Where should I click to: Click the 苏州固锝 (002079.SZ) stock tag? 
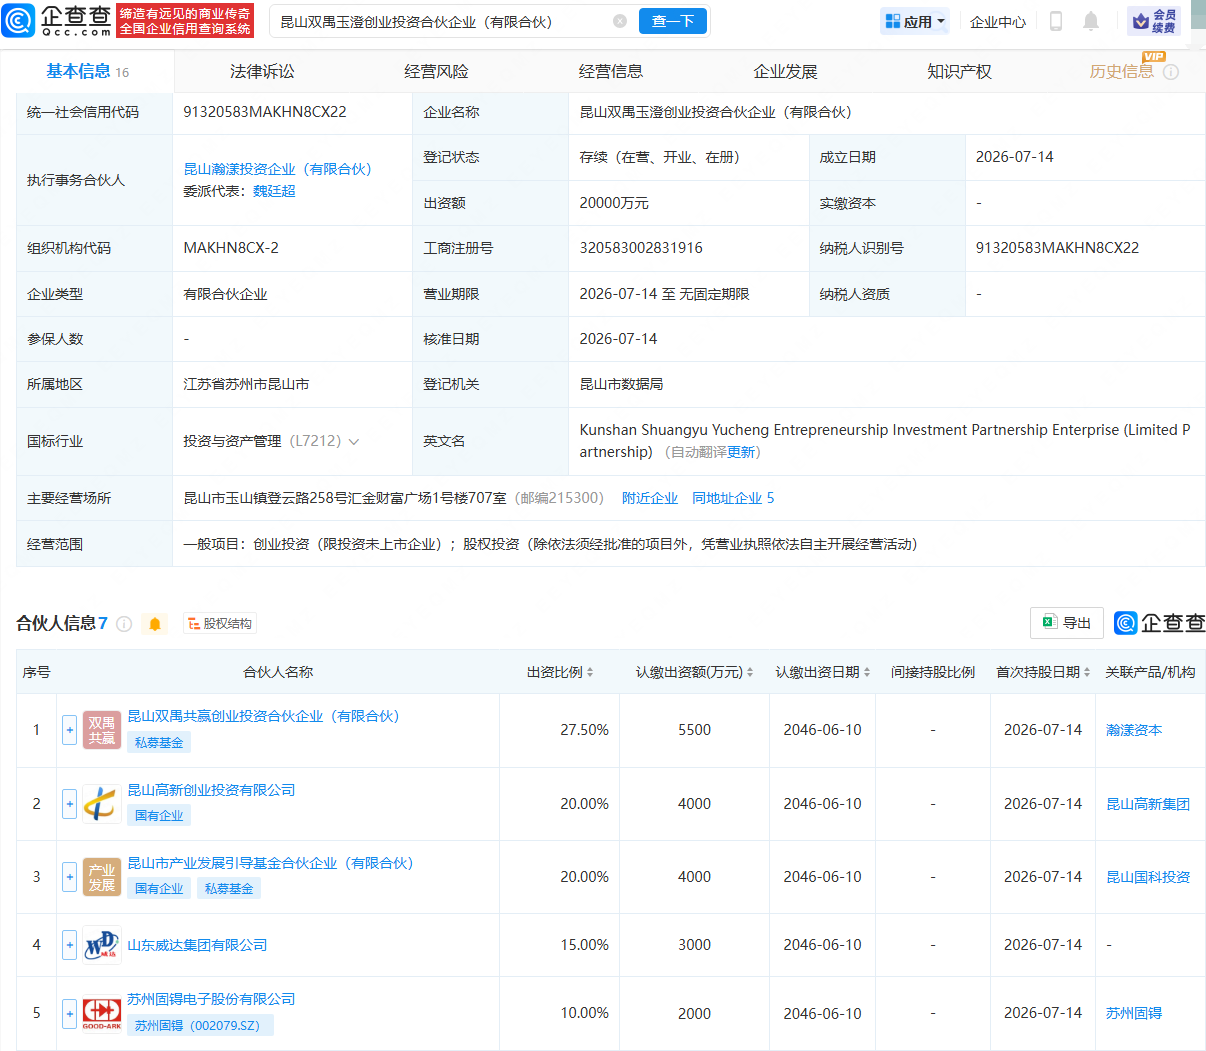point(199,1025)
